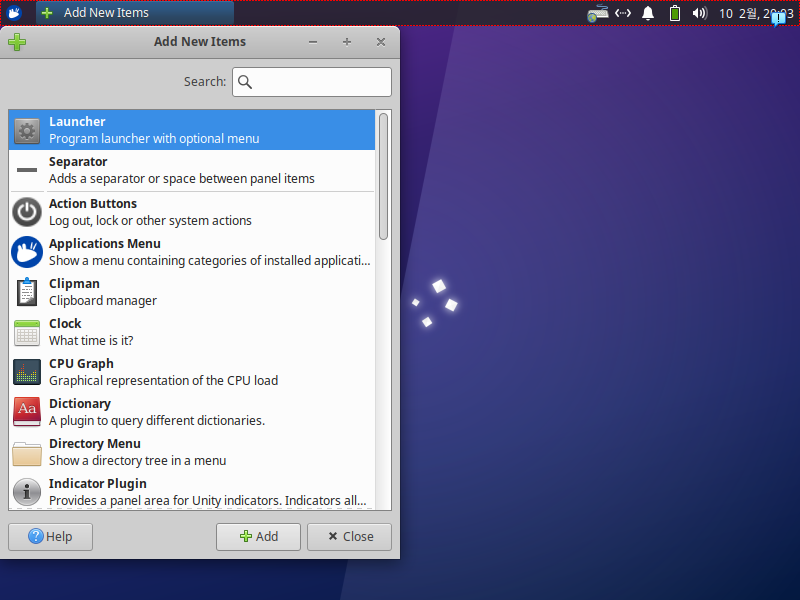Open Help for the dialog
This screenshot has width=800, height=600.
click(x=51, y=537)
